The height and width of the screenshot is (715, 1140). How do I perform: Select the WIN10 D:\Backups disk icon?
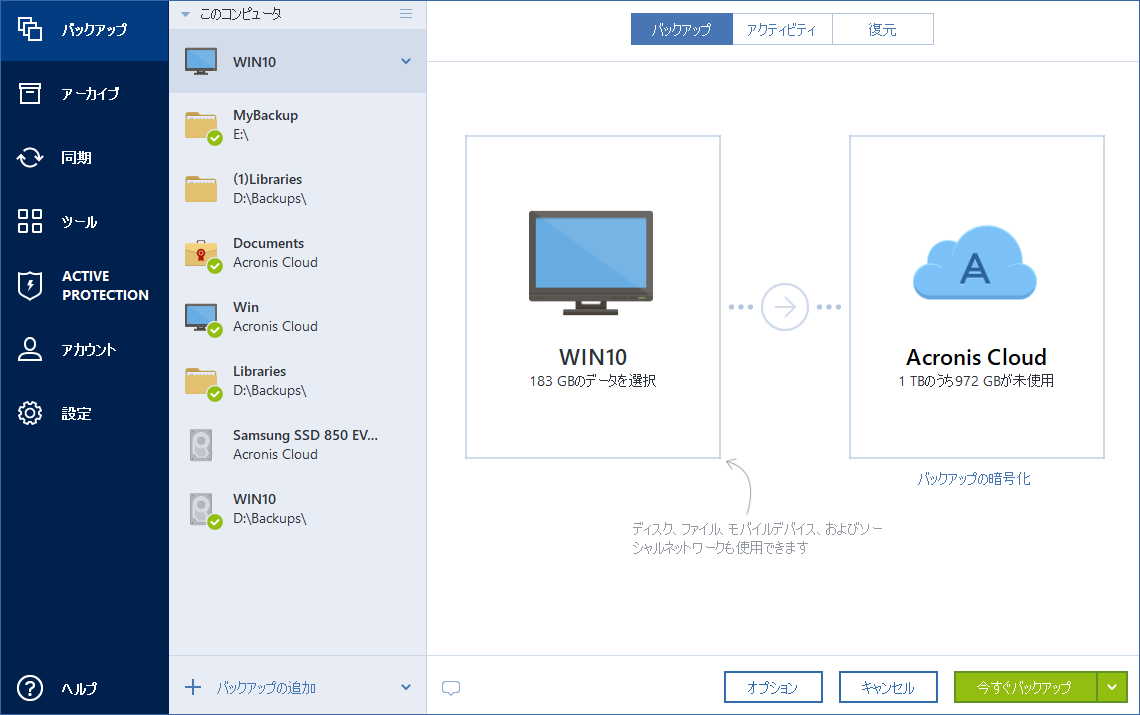click(204, 511)
